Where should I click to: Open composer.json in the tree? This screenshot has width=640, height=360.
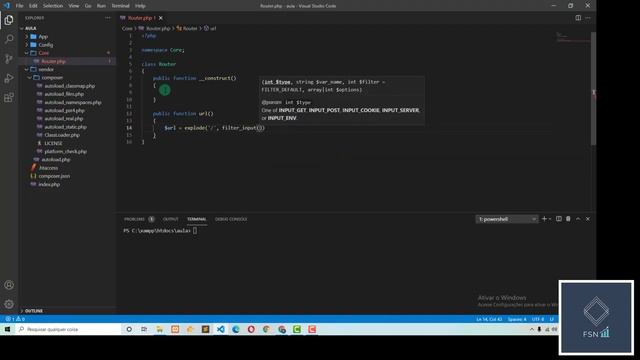pos(54,176)
